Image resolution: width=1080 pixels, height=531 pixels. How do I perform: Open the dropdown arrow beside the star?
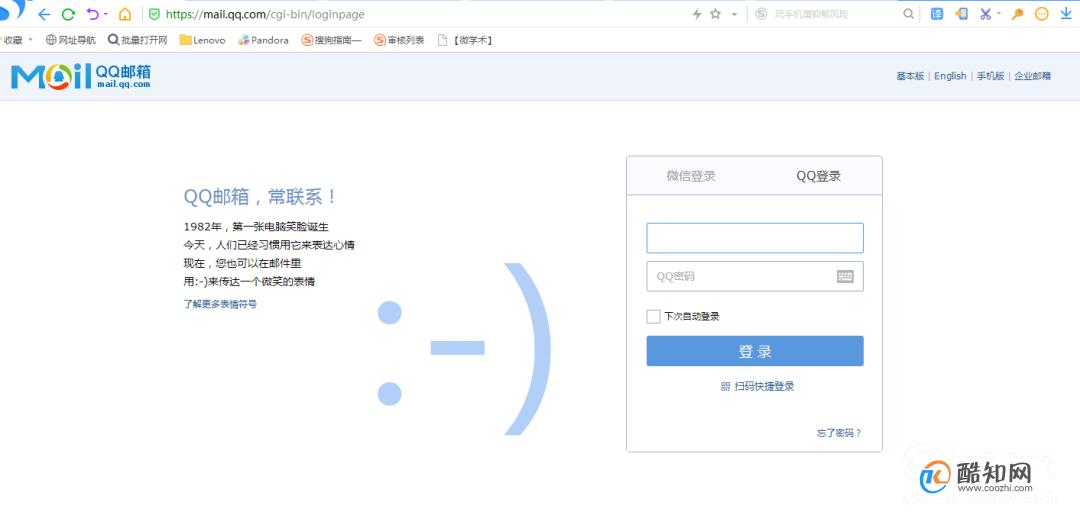[x=734, y=14]
